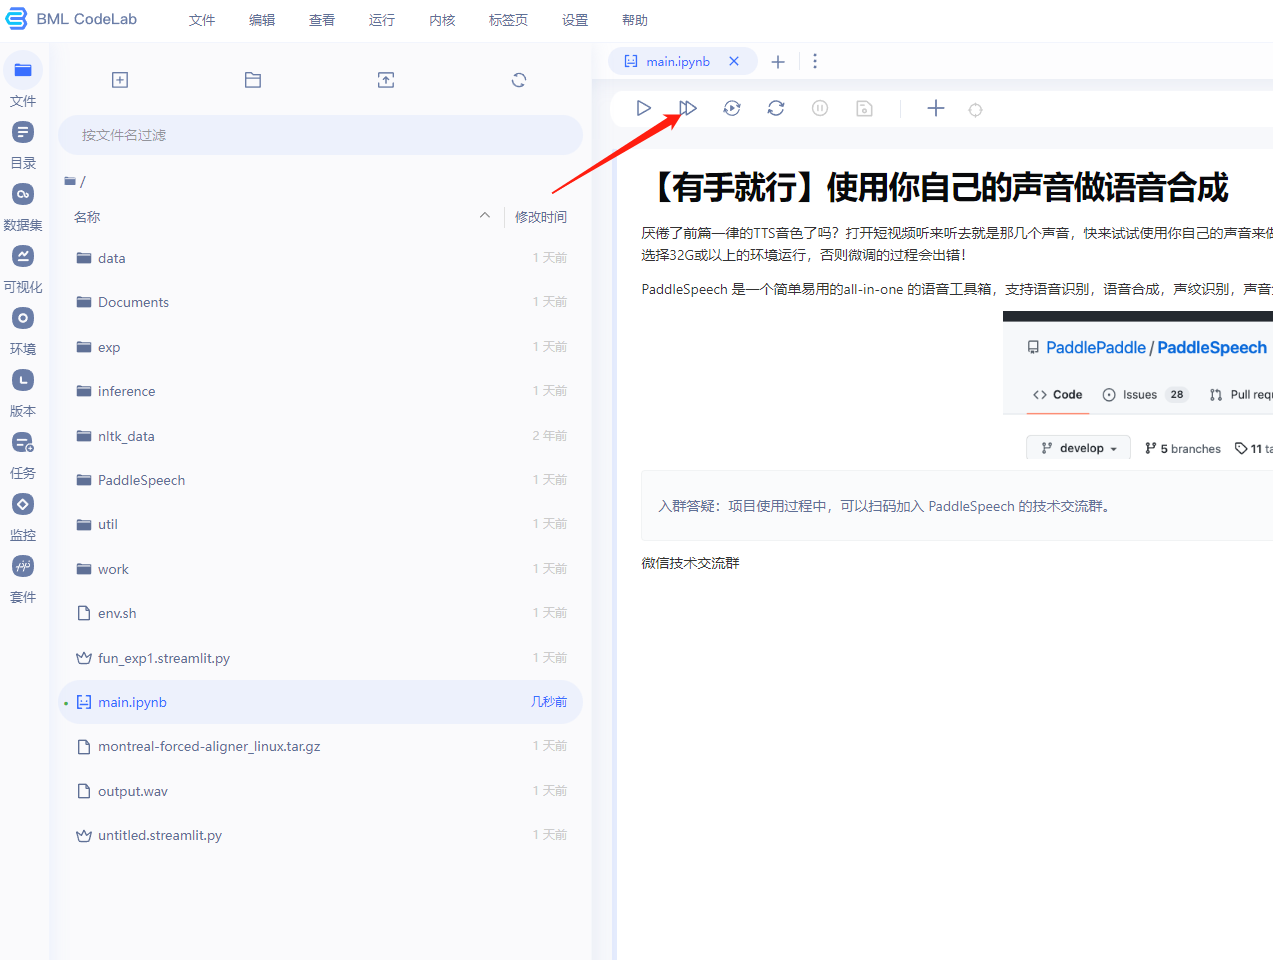Click the 入群答疑 note block
Viewport: 1273px width, 960px height.
click(x=957, y=506)
